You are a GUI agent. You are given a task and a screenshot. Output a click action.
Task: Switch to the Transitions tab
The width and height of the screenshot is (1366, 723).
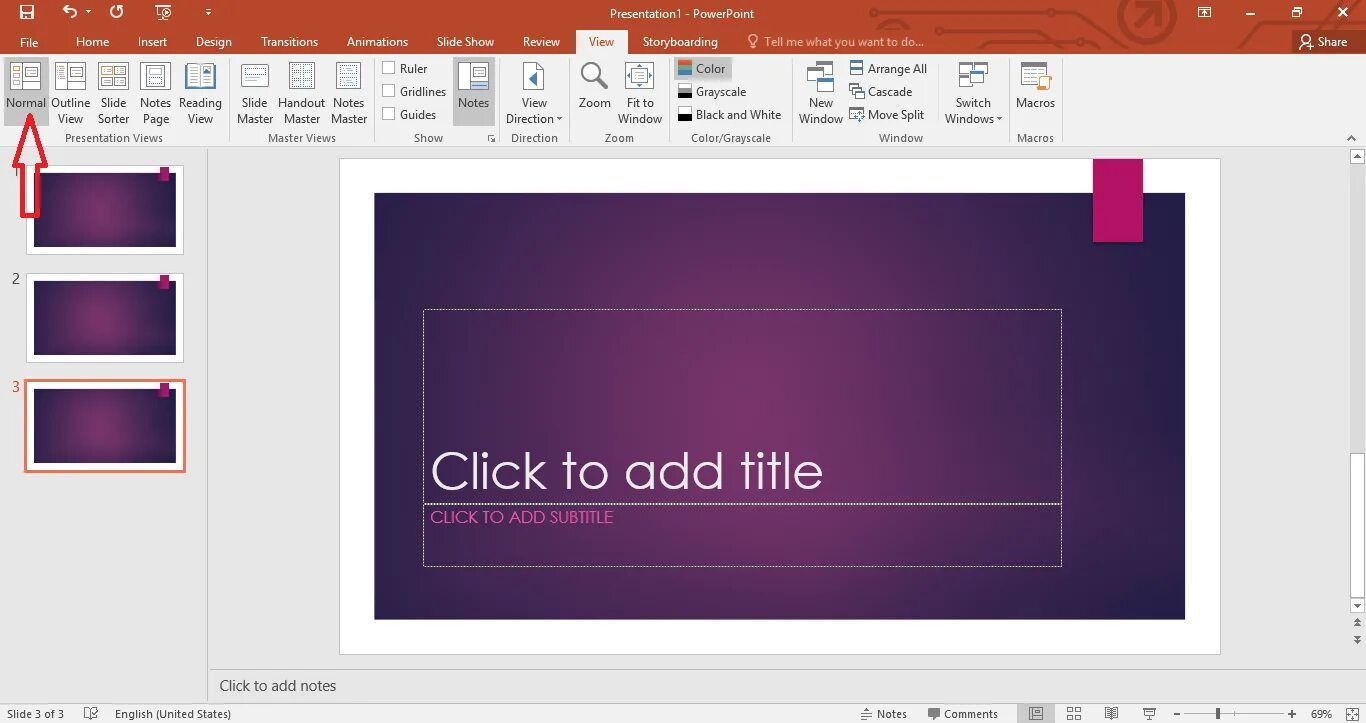pyautogui.click(x=289, y=42)
